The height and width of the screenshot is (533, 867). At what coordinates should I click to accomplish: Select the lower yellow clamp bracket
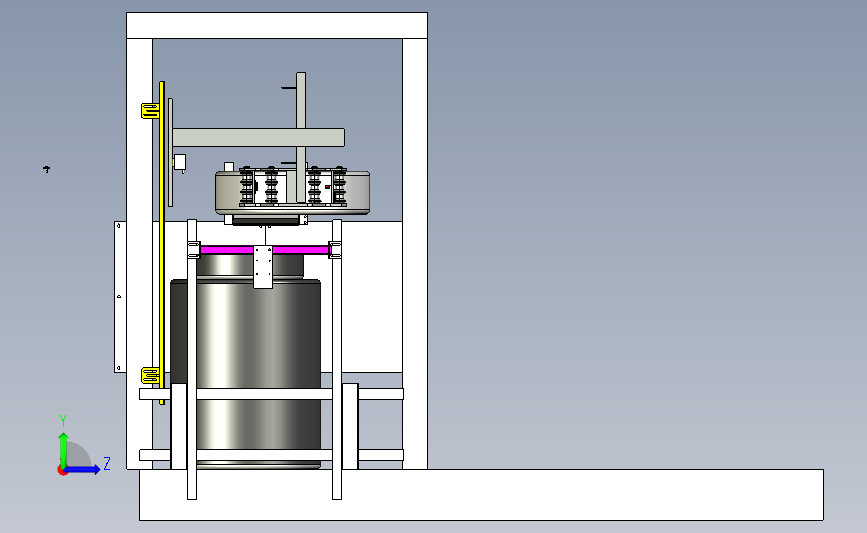tap(150, 376)
